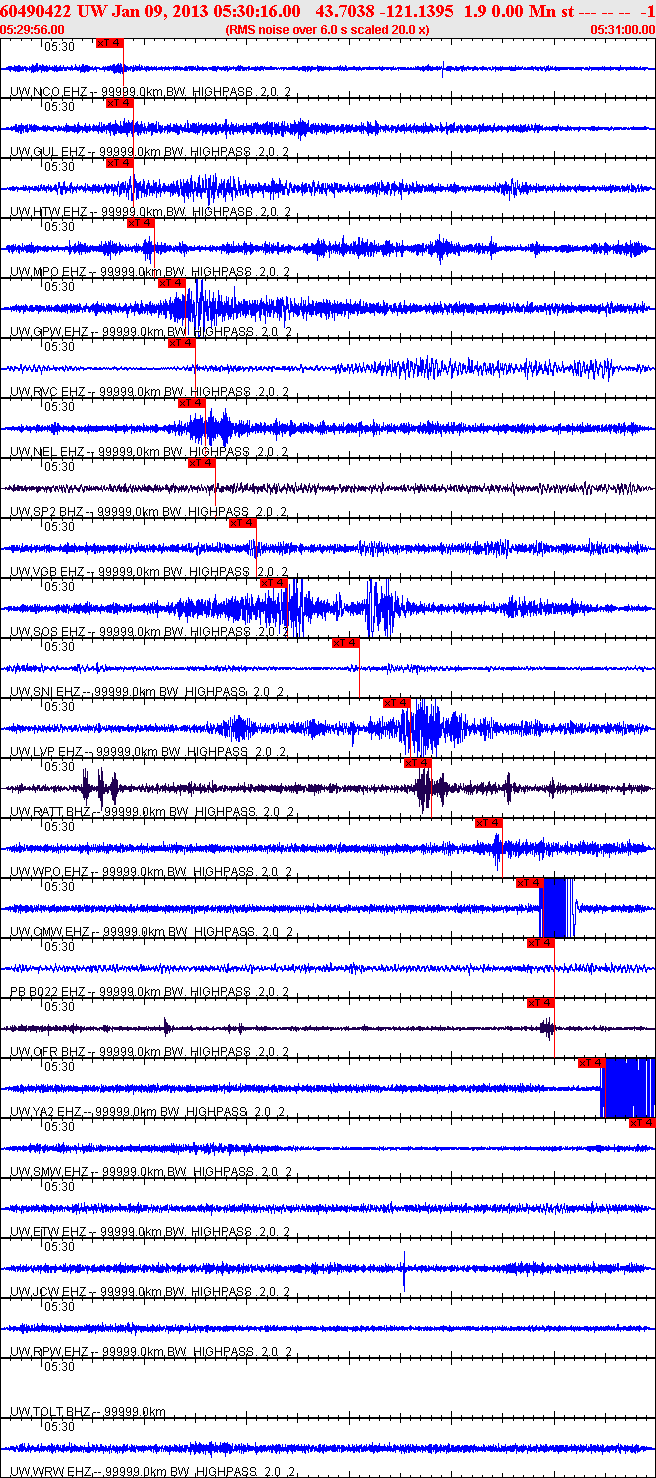Select the red pick flag on UW.GPW trace
Image resolution: width=656 pixels, height=1478 pixels.
(x=172, y=283)
